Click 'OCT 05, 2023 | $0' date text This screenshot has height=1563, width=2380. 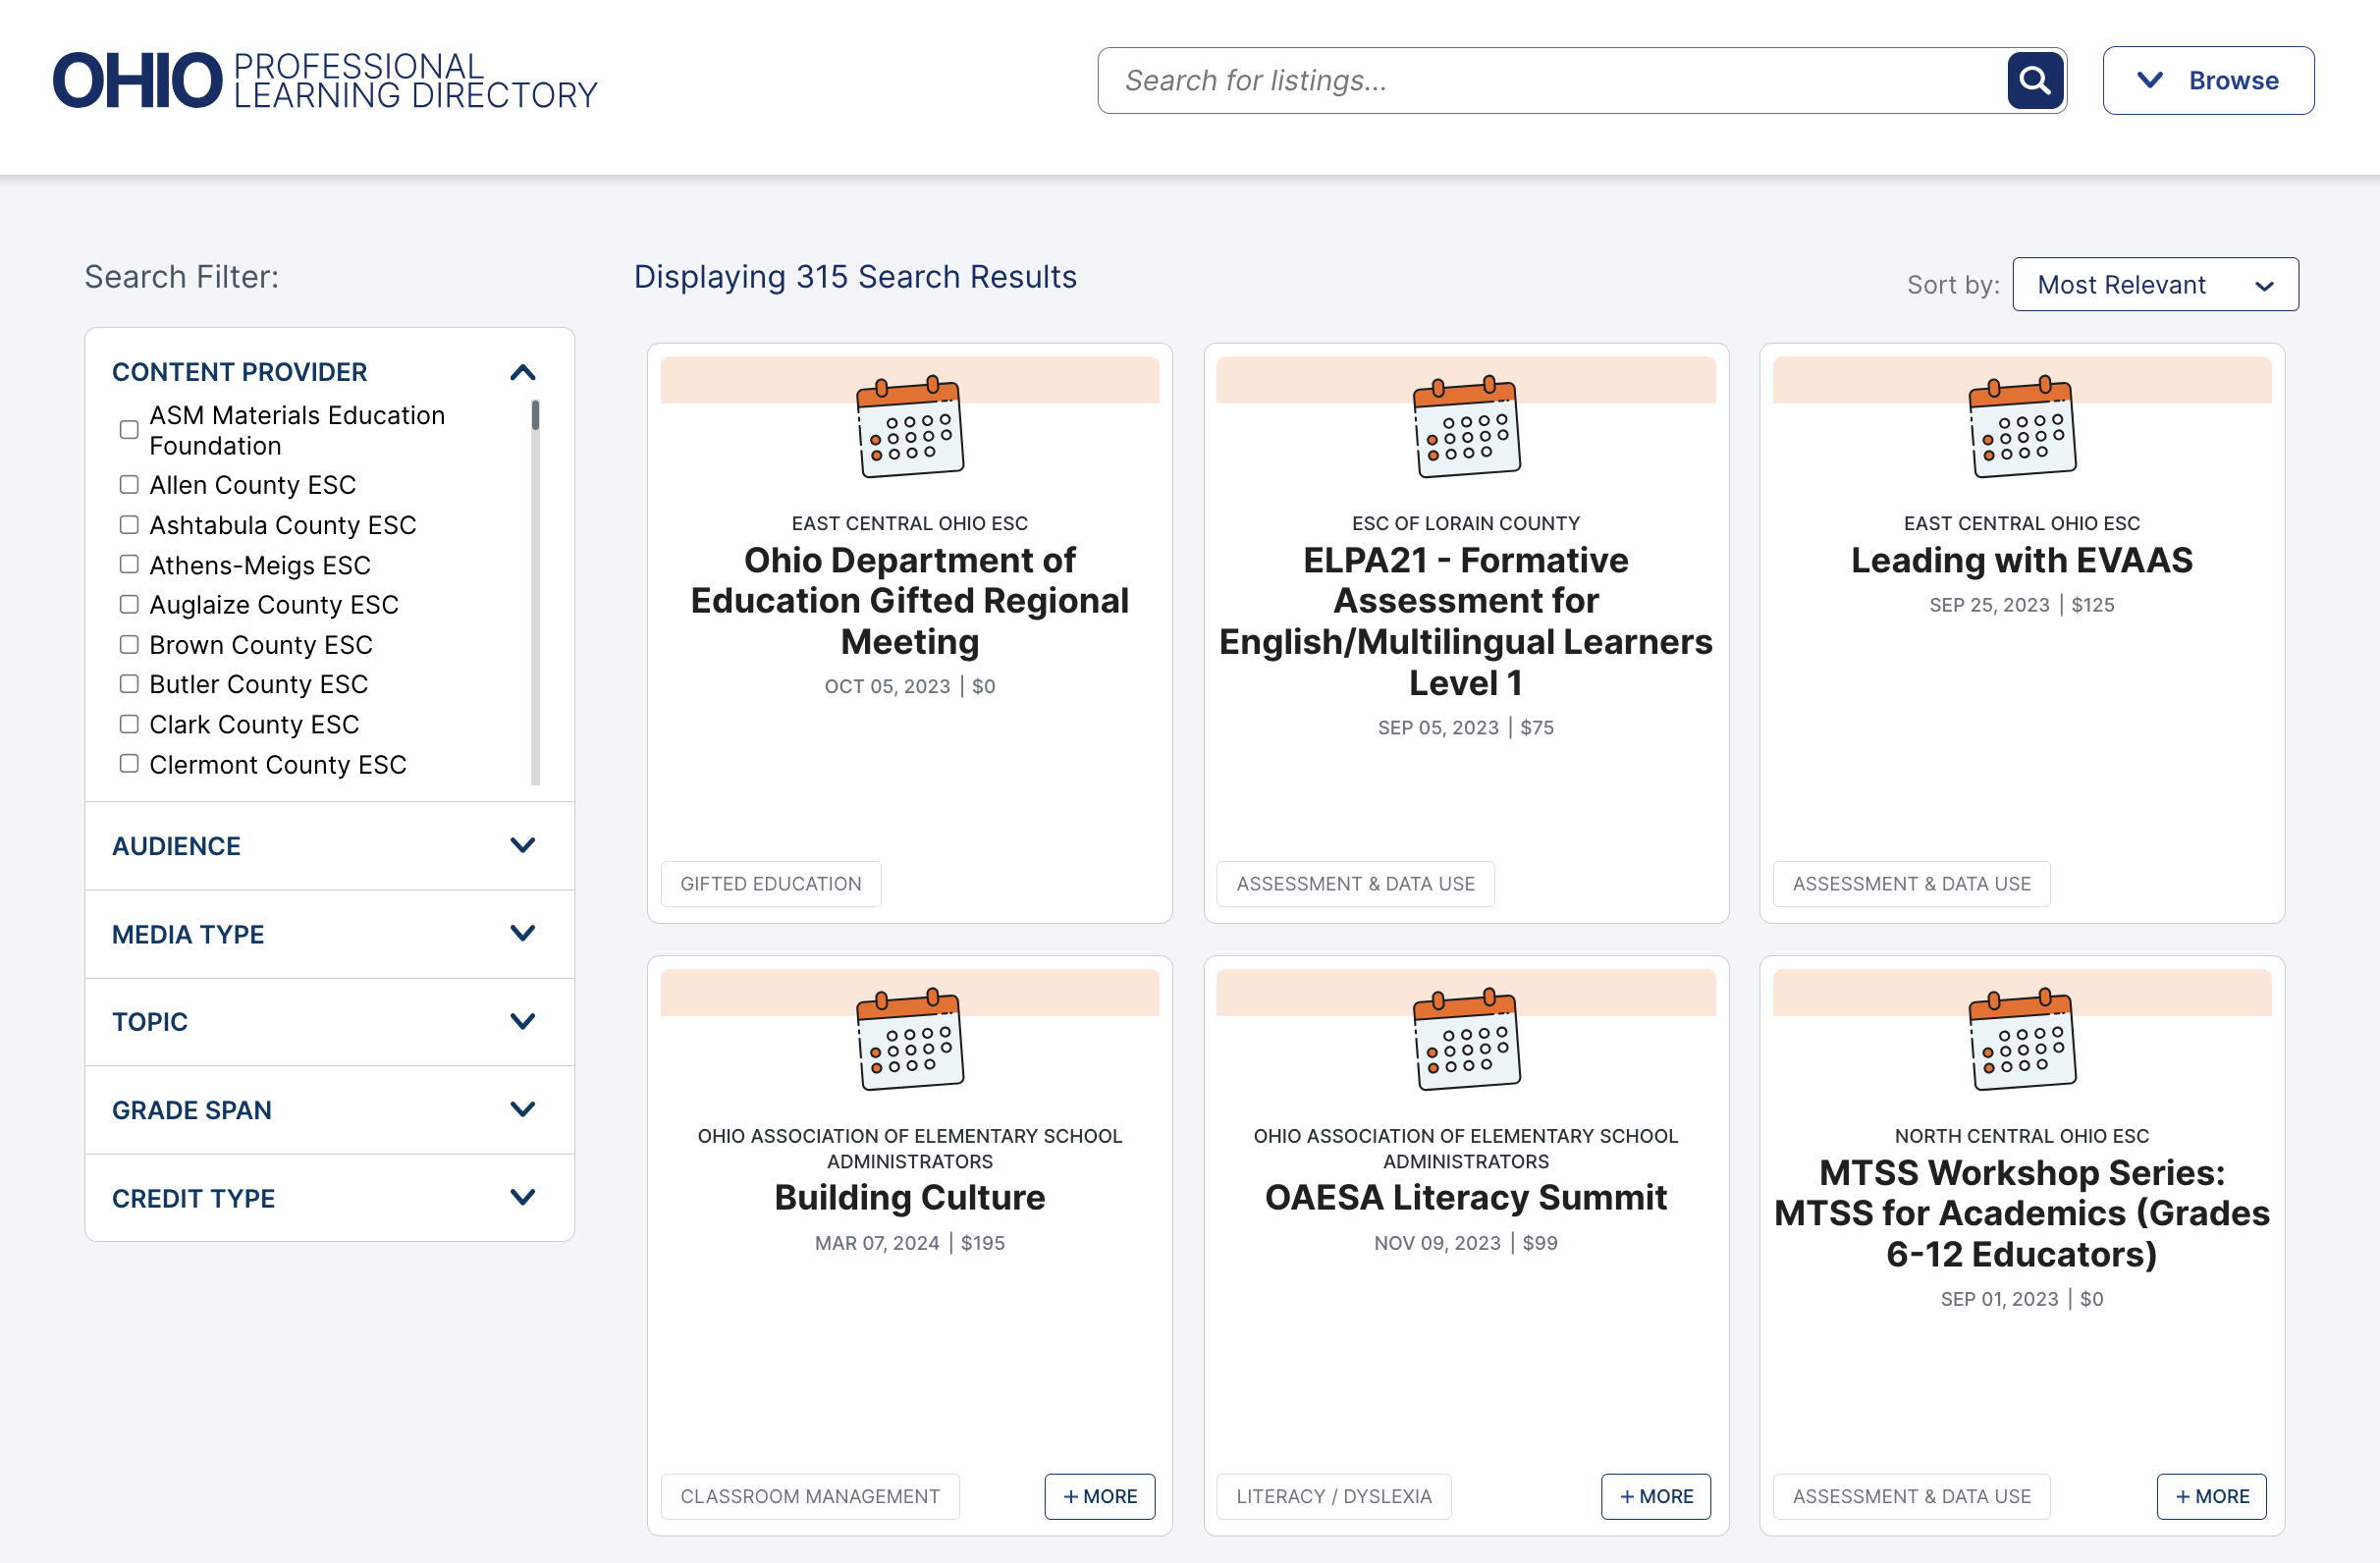tap(910, 686)
